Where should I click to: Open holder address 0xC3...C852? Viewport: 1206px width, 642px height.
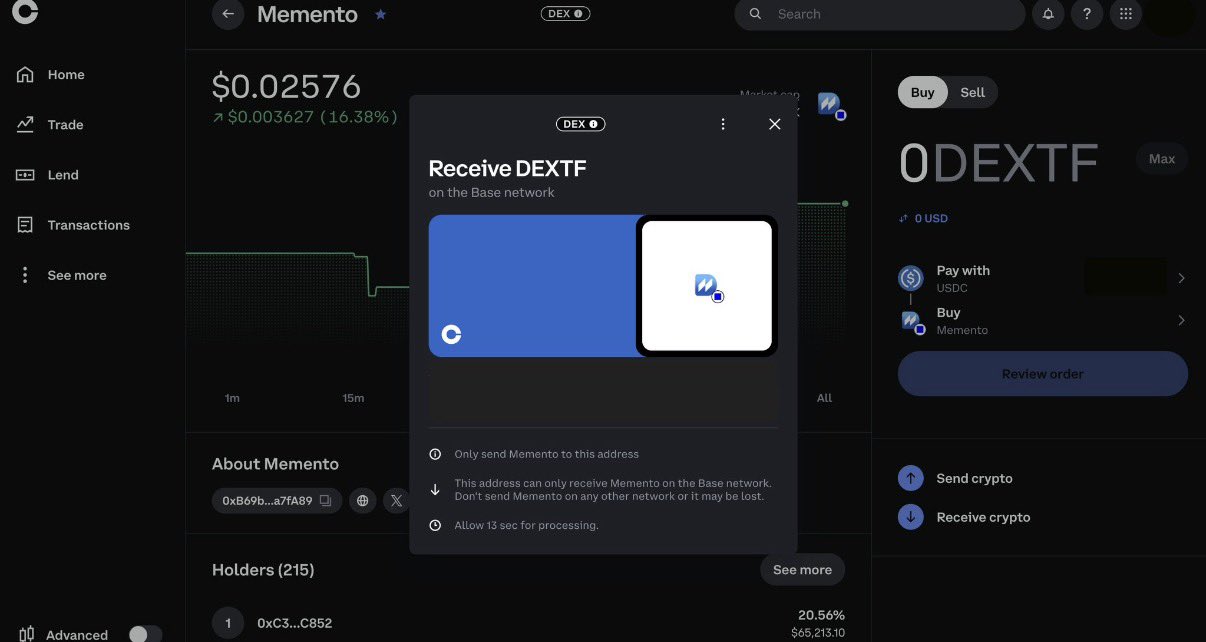click(294, 623)
